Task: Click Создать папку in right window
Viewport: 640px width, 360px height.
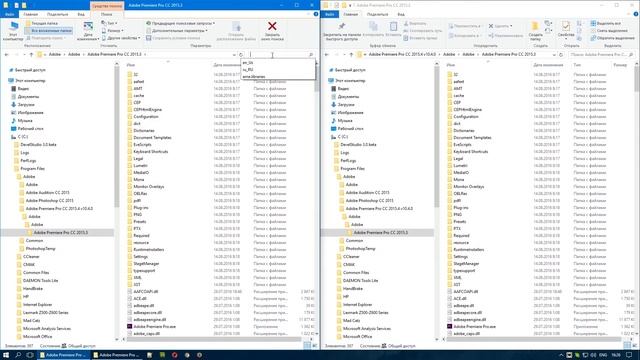Action: click(x=535, y=31)
